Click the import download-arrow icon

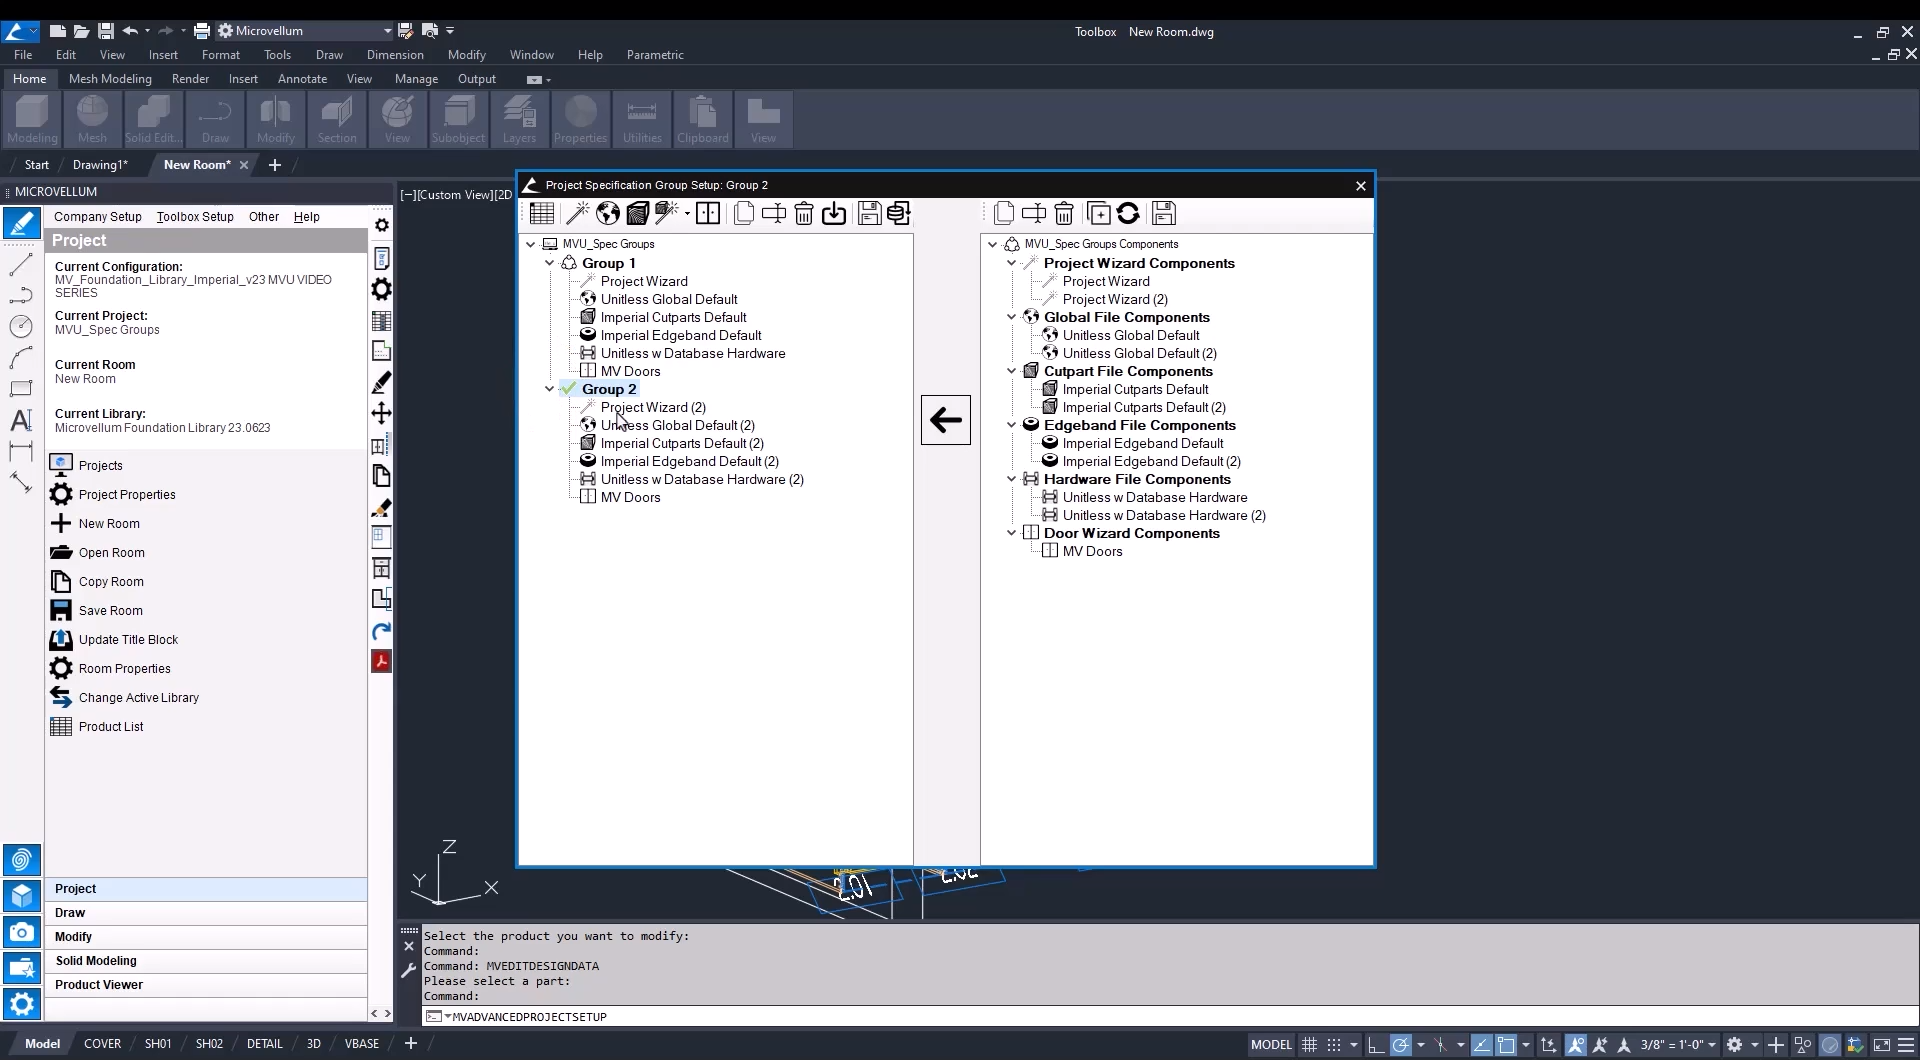point(834,213)
